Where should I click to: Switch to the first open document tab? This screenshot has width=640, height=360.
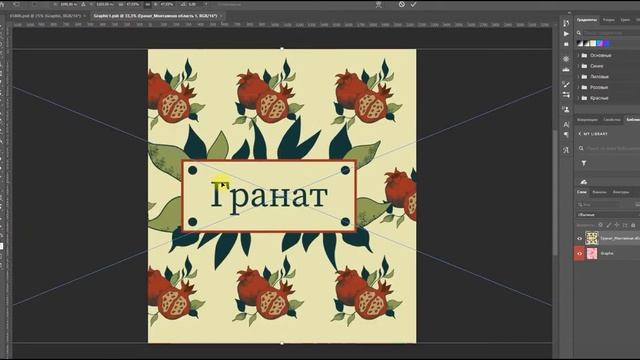pyautogui.click(x=45, y=16)
